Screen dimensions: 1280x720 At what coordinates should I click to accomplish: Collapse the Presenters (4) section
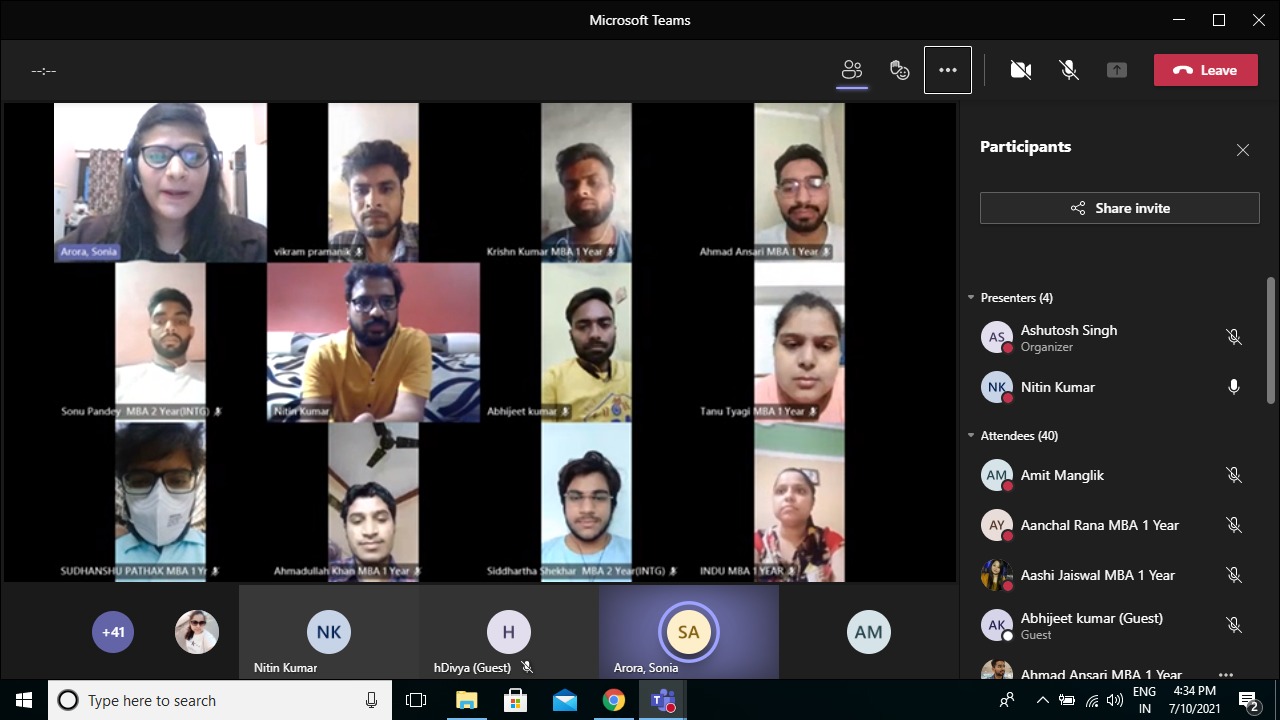click(971, 298)
